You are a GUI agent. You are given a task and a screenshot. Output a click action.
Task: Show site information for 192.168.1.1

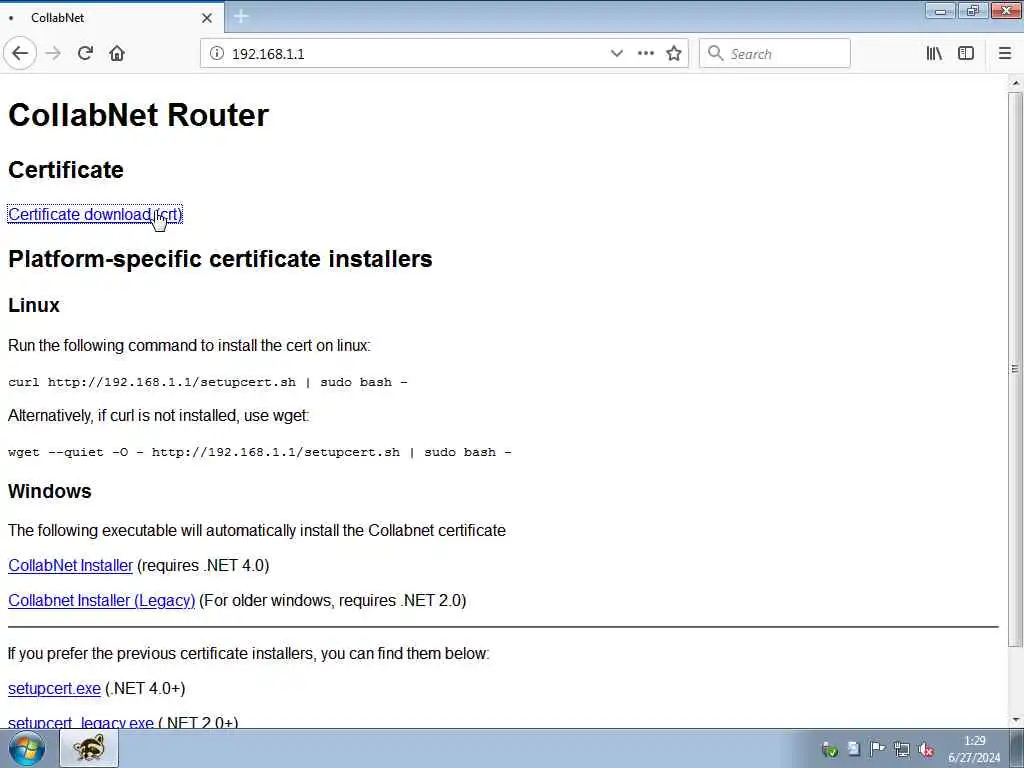[x=217, y=54]
